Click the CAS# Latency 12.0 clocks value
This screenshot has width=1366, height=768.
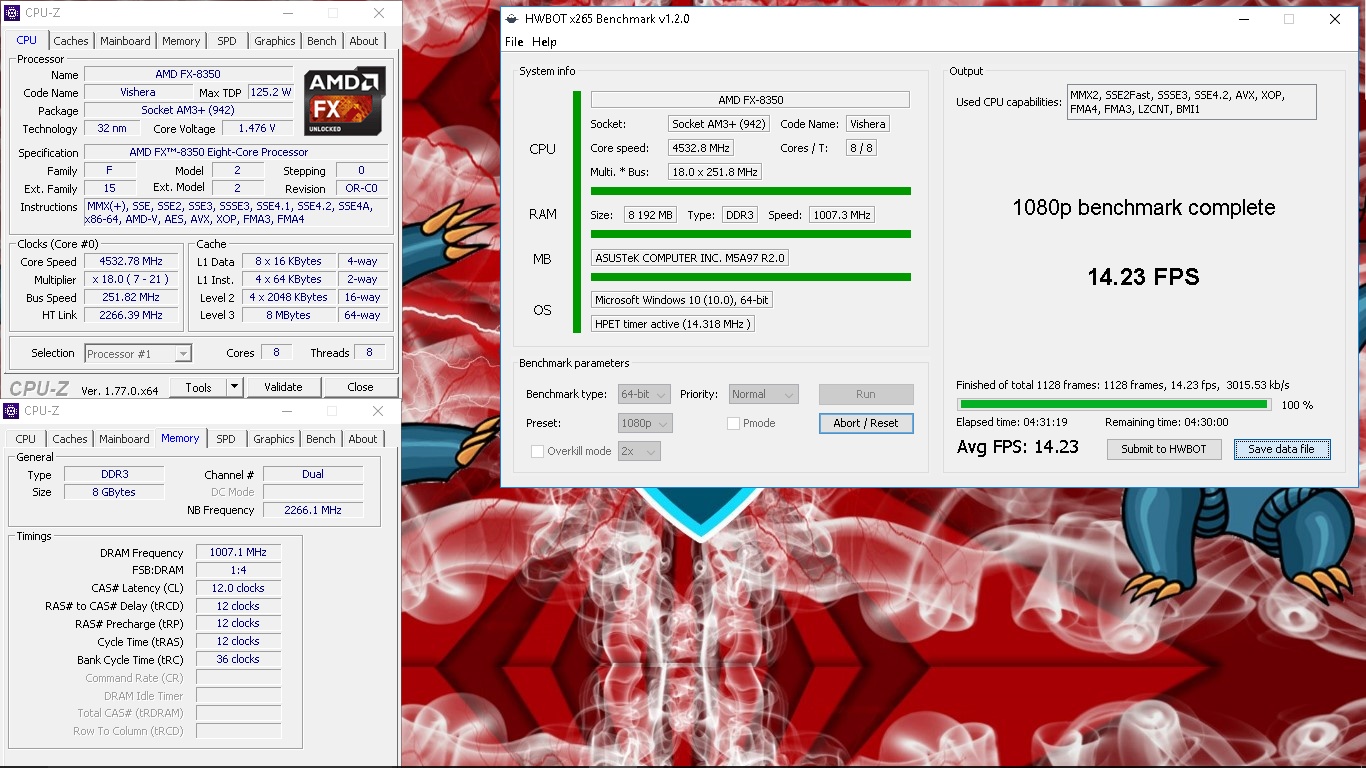[238, 588]
